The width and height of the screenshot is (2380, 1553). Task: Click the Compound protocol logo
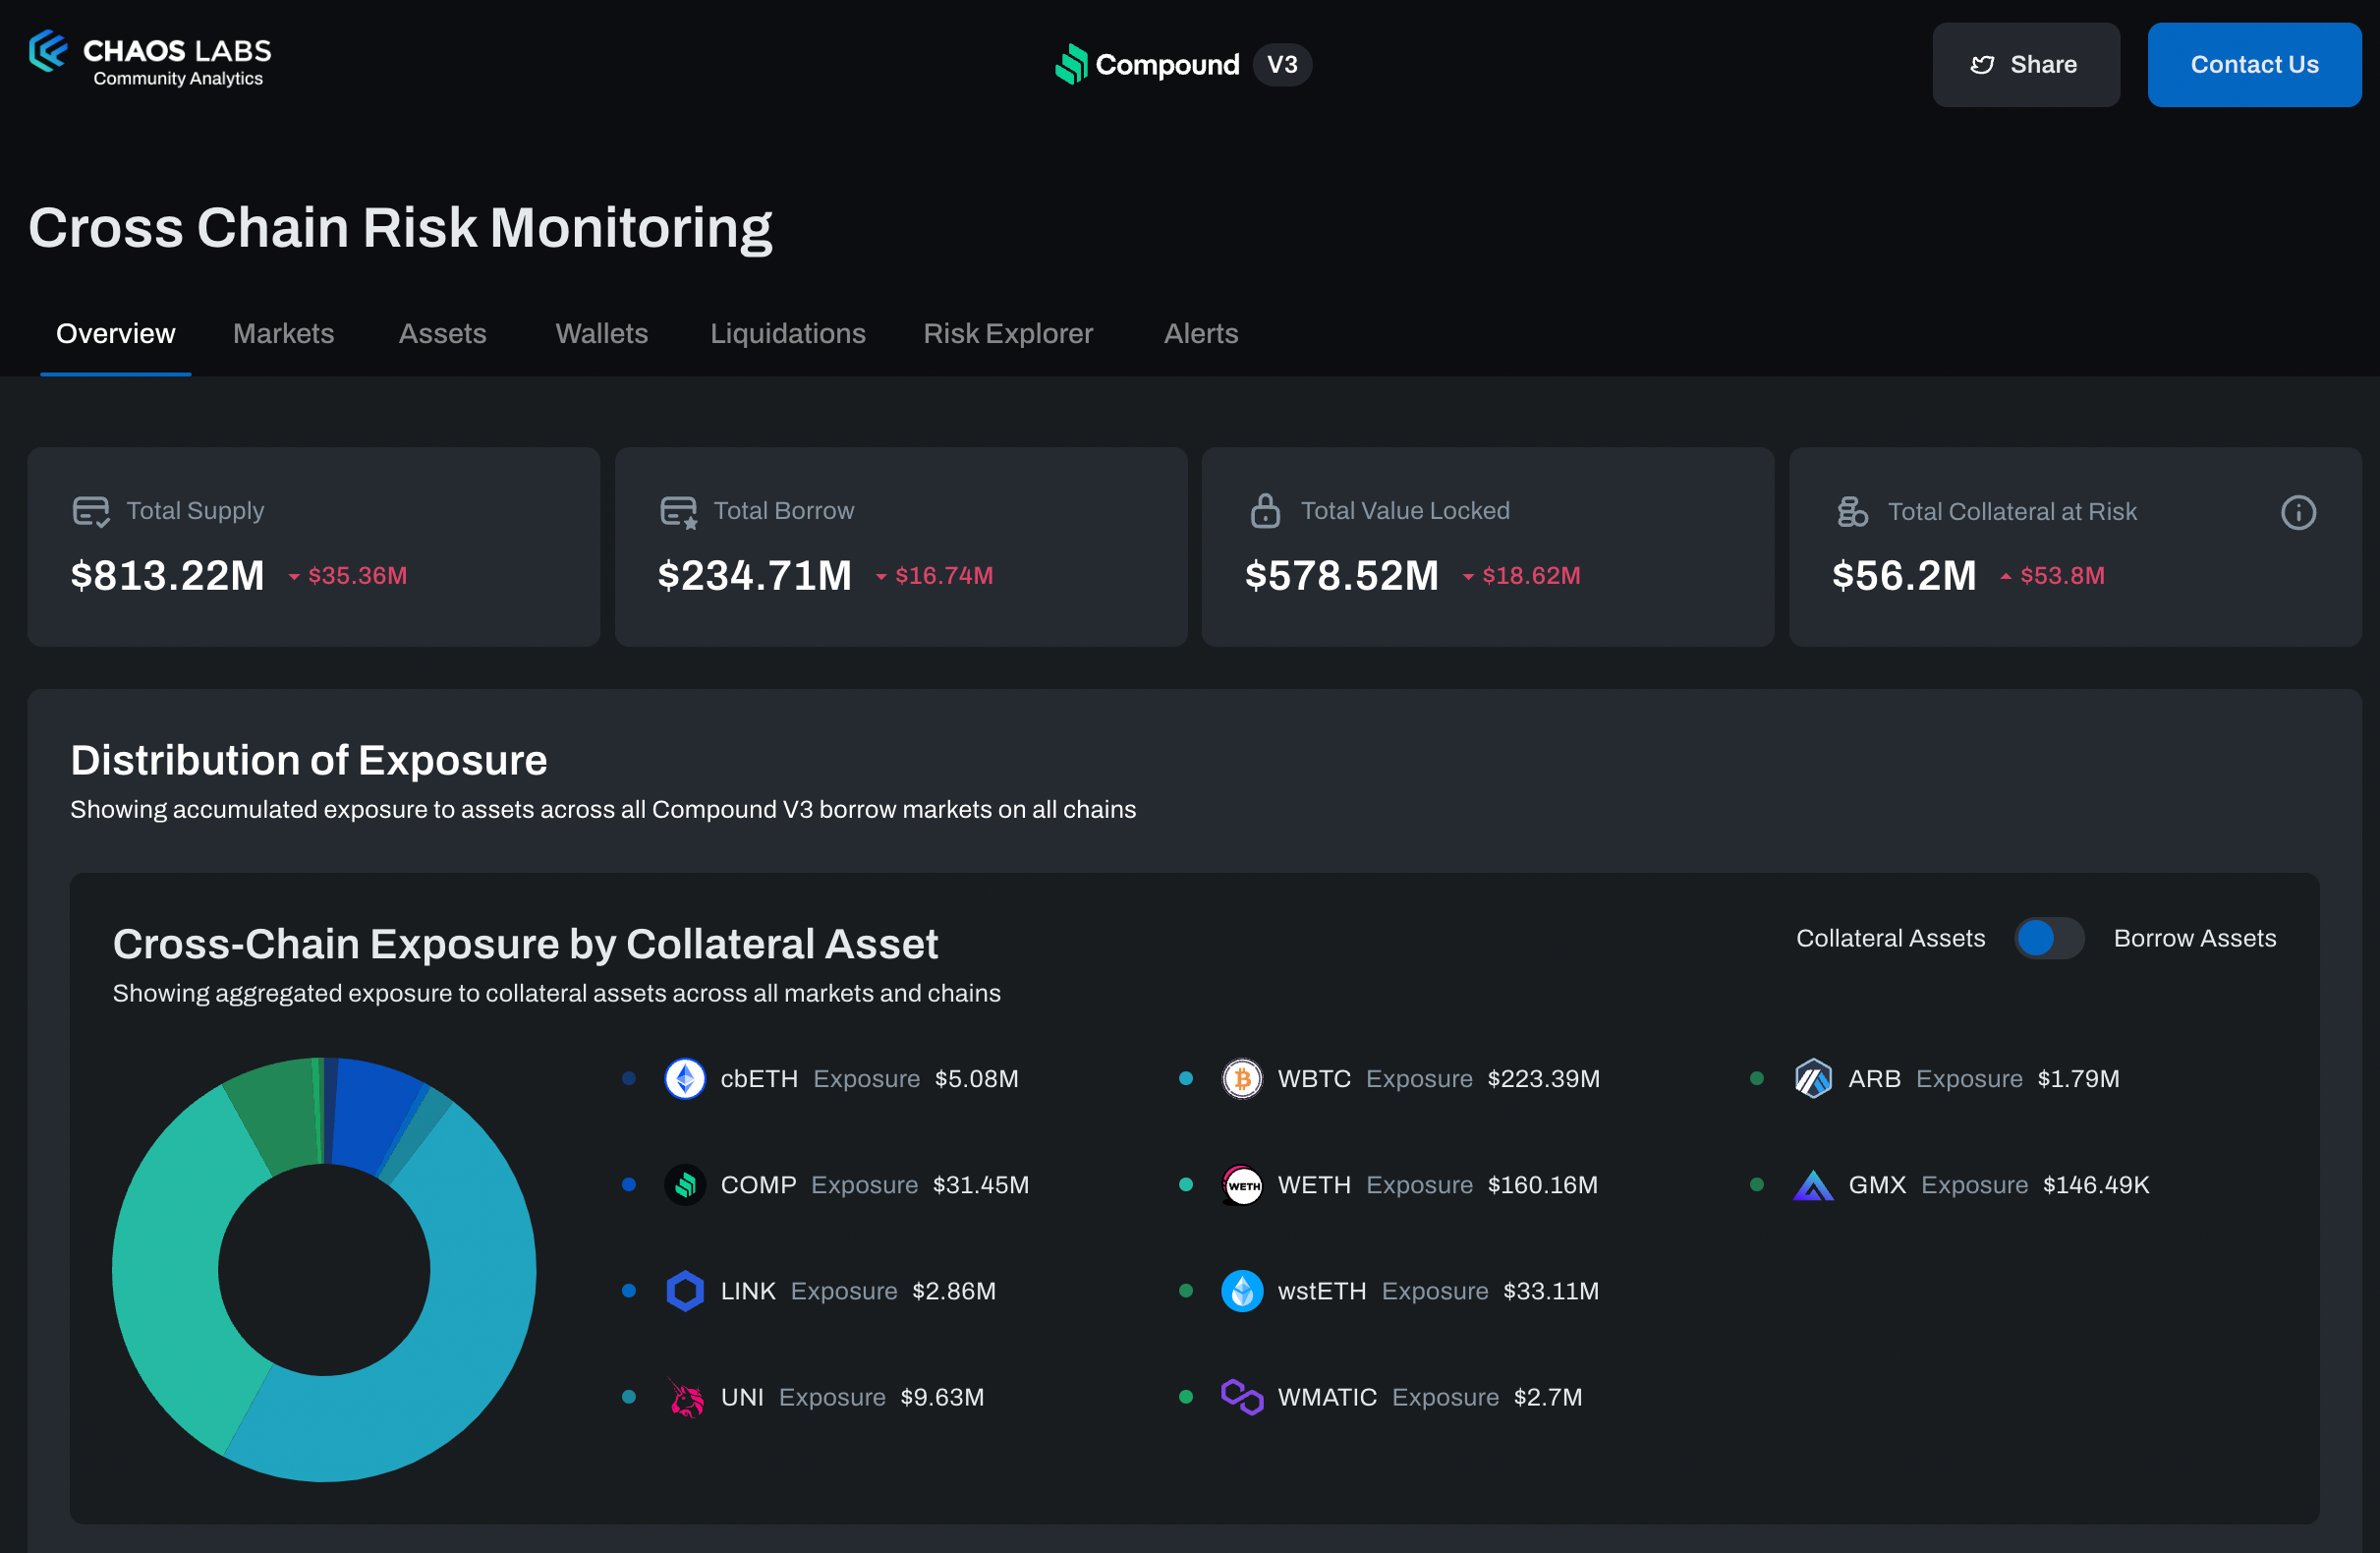pos(1073,64)
